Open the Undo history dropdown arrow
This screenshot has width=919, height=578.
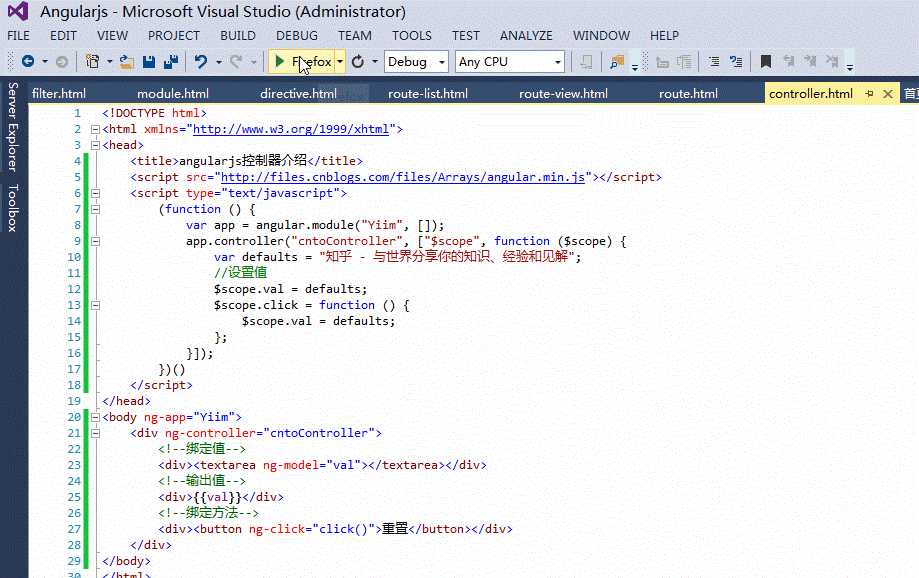(219, 62)
